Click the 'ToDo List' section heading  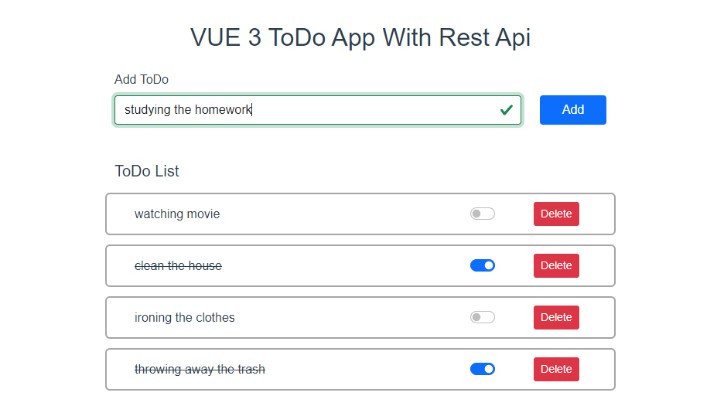pos(147,171)
